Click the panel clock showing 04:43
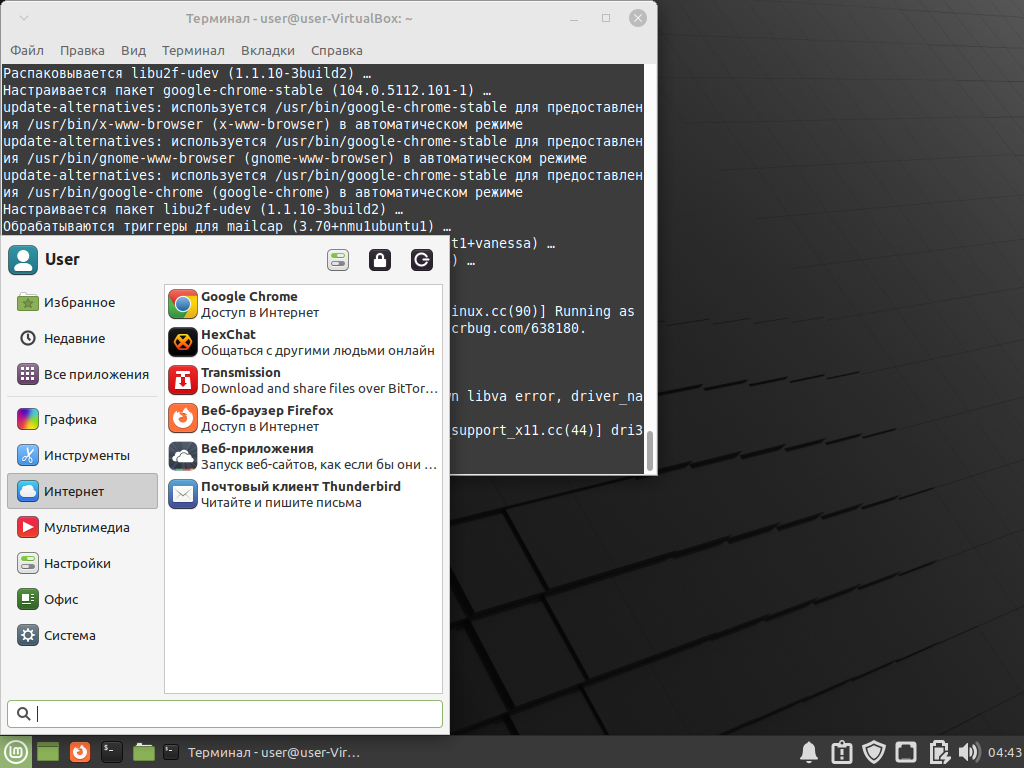 [1004, 752]
